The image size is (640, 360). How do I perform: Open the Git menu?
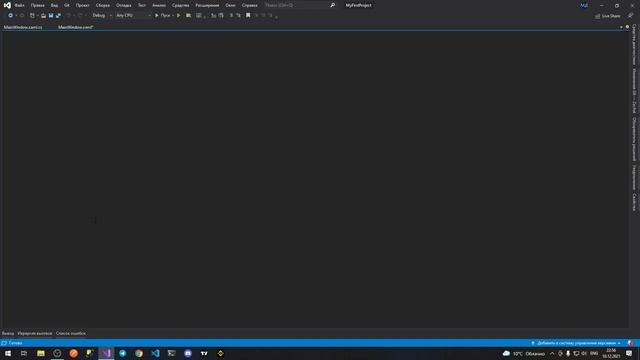(67, 5)
